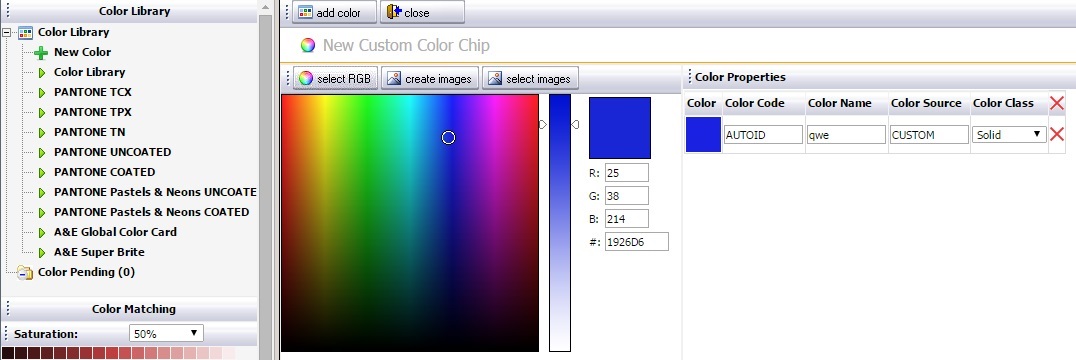Click the close door icon

coord(394,12)
